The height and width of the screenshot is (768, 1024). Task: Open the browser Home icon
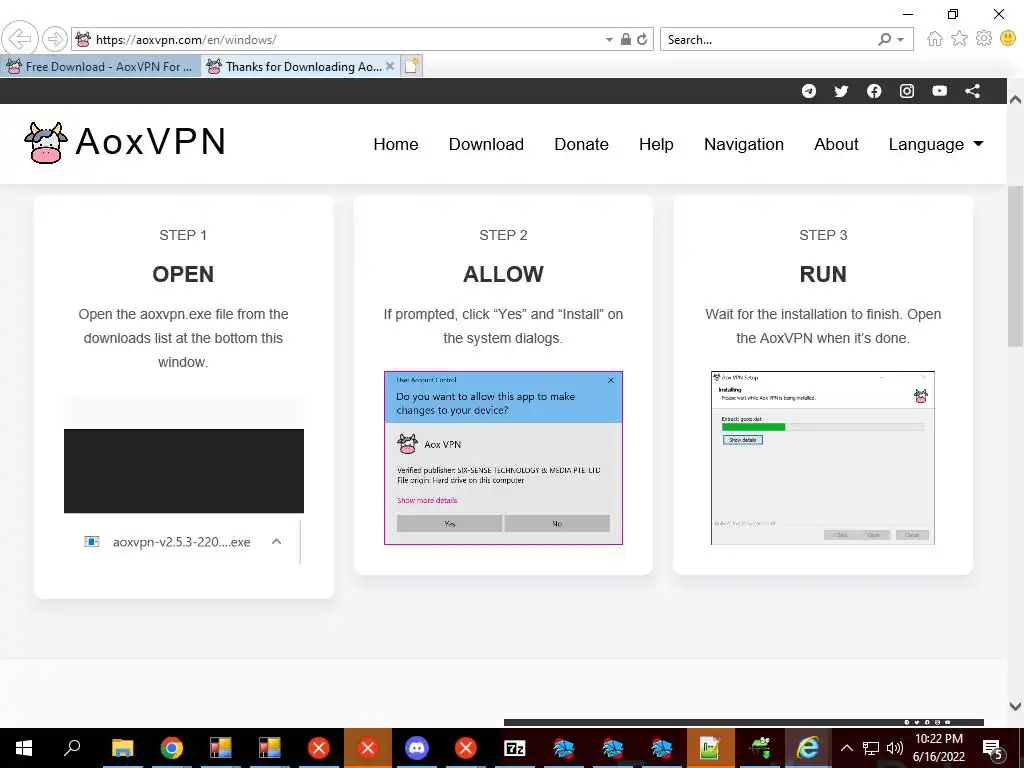(935, 39)
